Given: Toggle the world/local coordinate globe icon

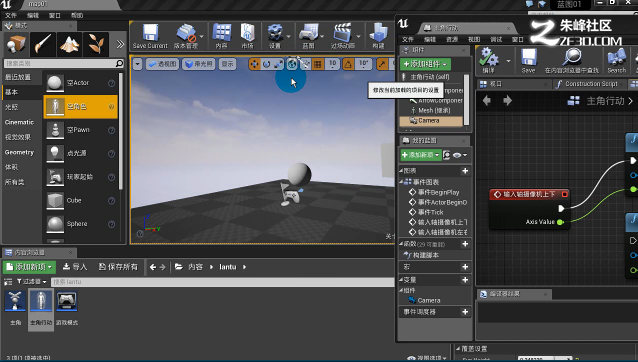Looking at the screenshot, I should coord(292,64).
